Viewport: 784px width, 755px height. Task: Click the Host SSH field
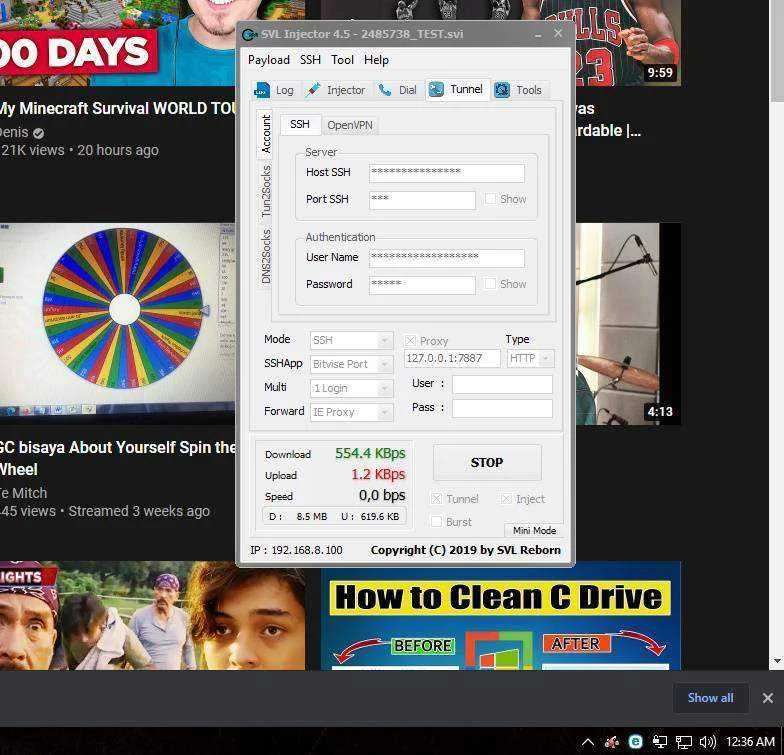coord(446,172)
